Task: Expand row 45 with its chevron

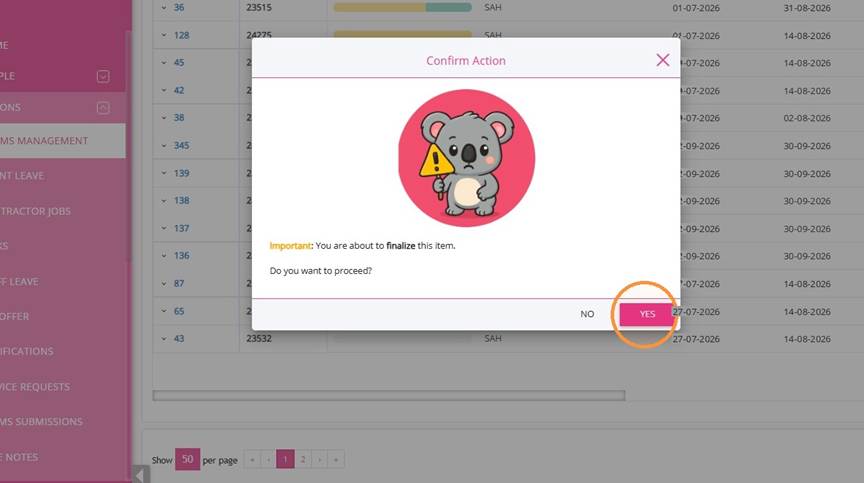Action: click(x=164, y=63)
